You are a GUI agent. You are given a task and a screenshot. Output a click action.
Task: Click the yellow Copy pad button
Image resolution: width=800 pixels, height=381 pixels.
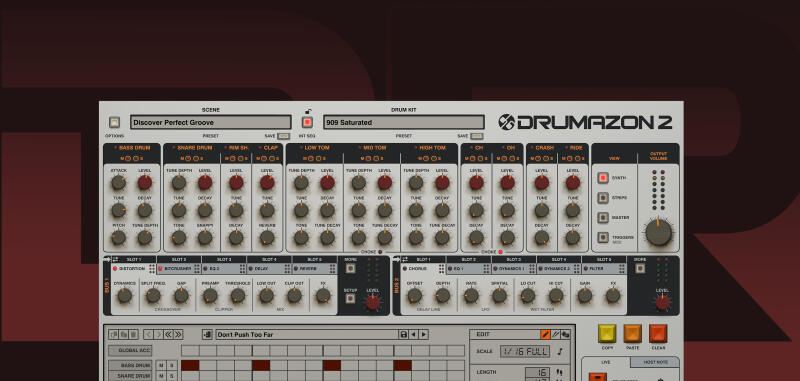point(607,334)
